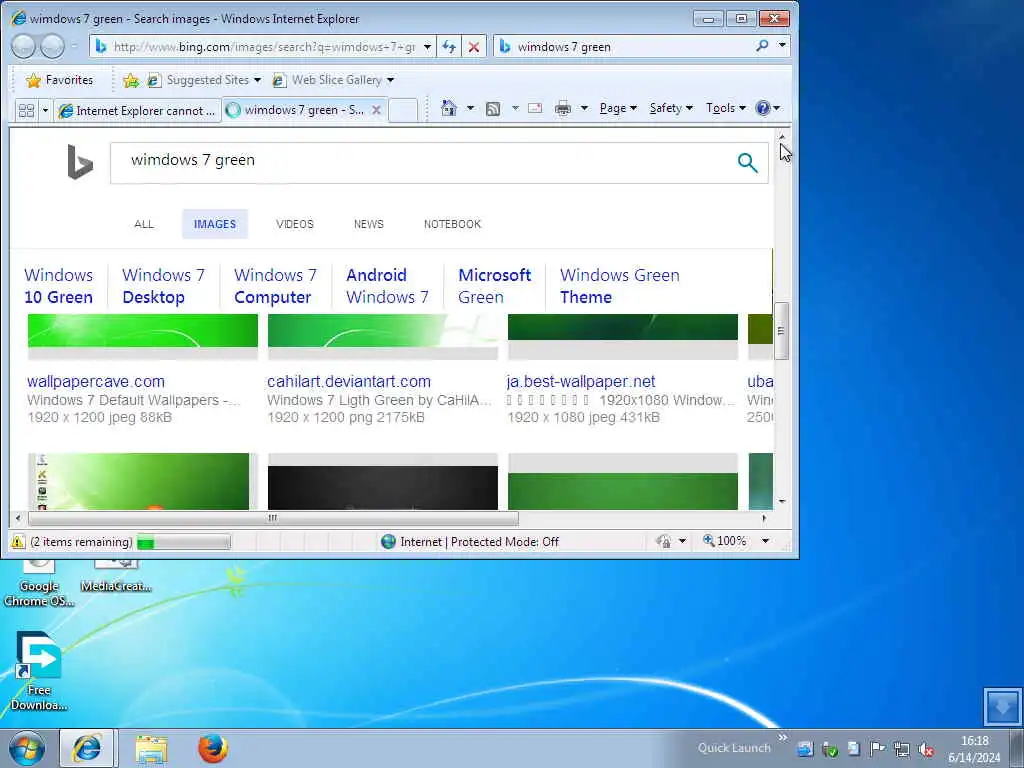Click the muted volume tray icon
The height and width of the screenshot is (768, 1024).
(926, 749)
